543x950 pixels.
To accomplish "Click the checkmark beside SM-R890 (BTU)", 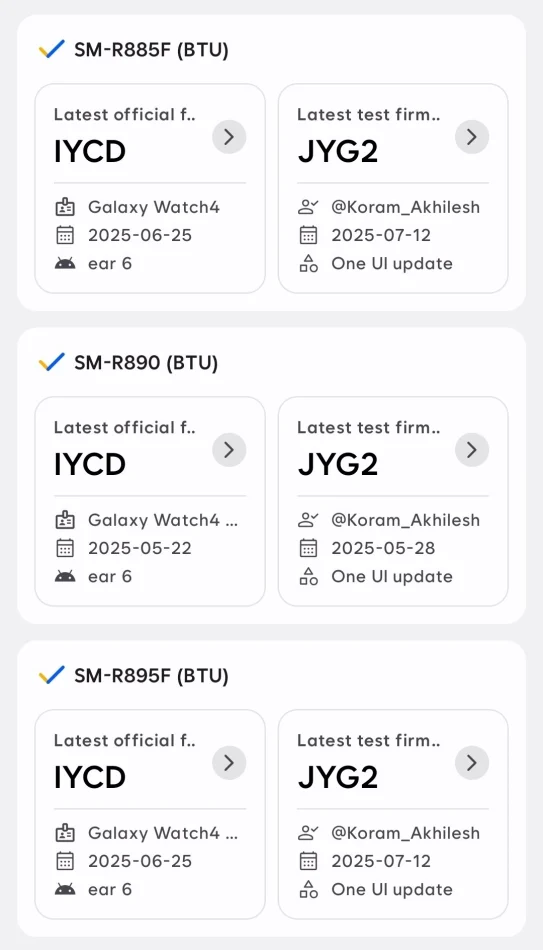I will click(52, 362).
